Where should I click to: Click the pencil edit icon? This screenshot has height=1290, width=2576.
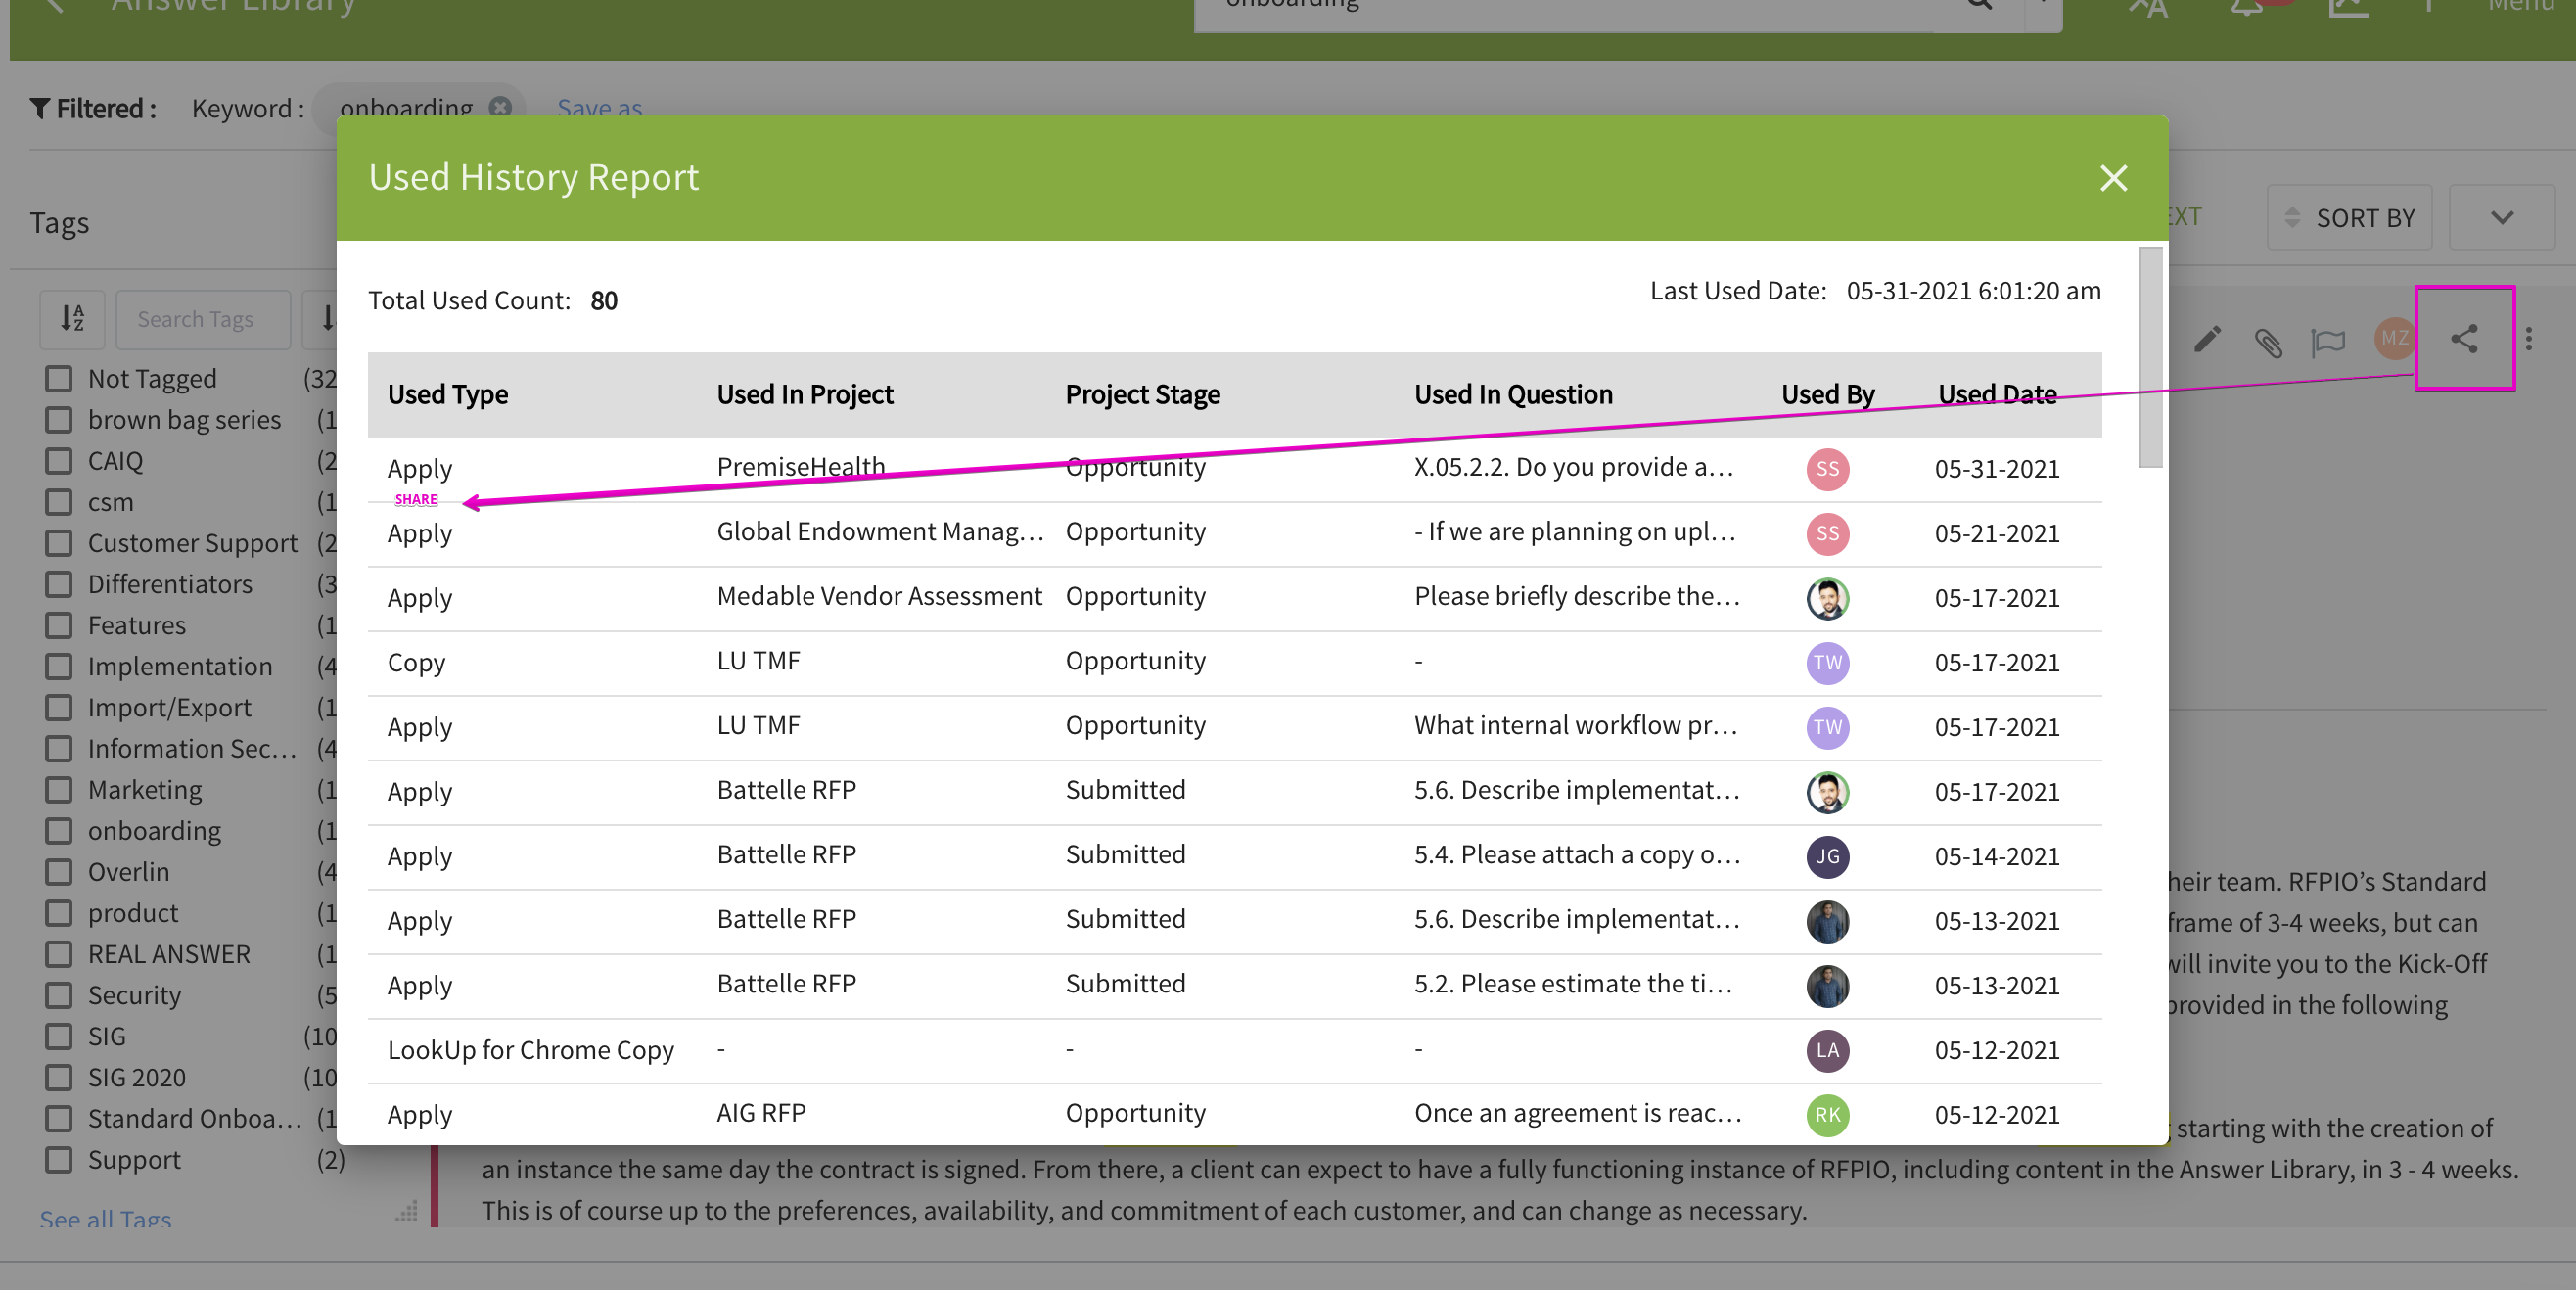pos(2207,340)
